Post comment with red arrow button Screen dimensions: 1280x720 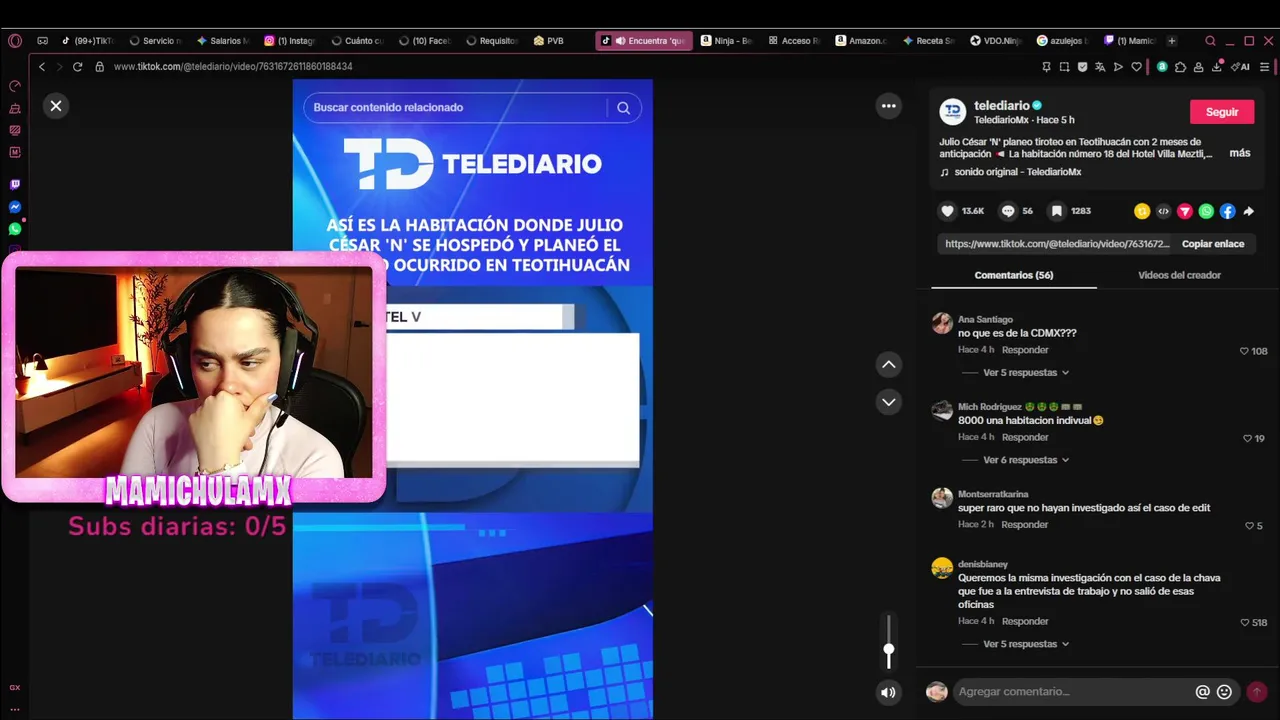[1257, 692]
